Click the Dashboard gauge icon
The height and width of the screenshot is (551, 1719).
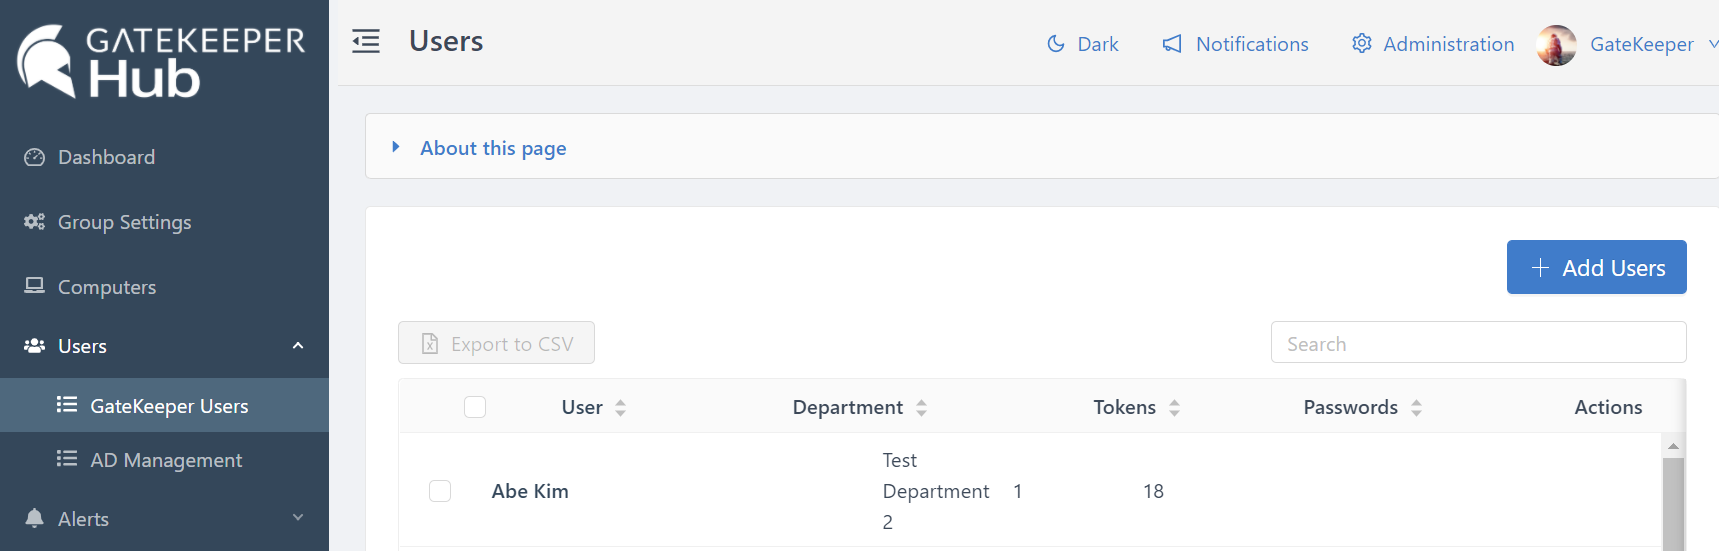35,157
